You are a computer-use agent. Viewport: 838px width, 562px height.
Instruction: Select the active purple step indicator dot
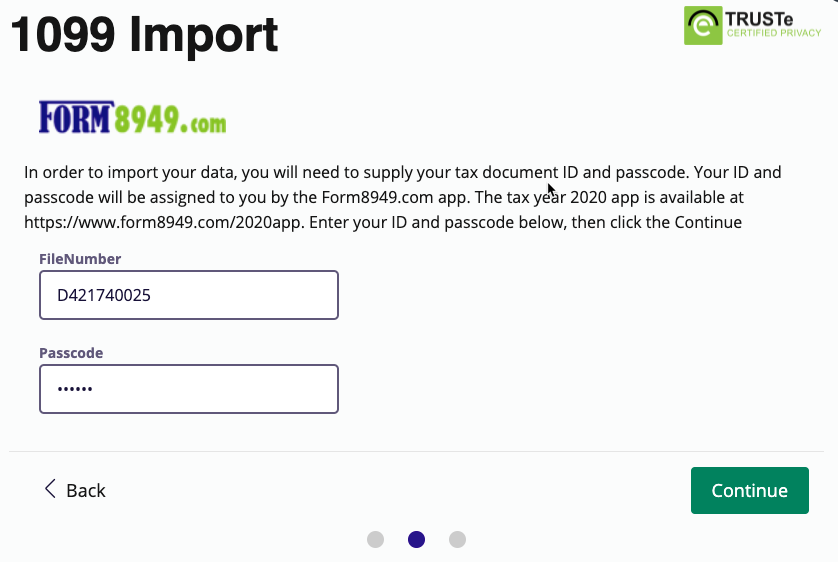[416, 540]
